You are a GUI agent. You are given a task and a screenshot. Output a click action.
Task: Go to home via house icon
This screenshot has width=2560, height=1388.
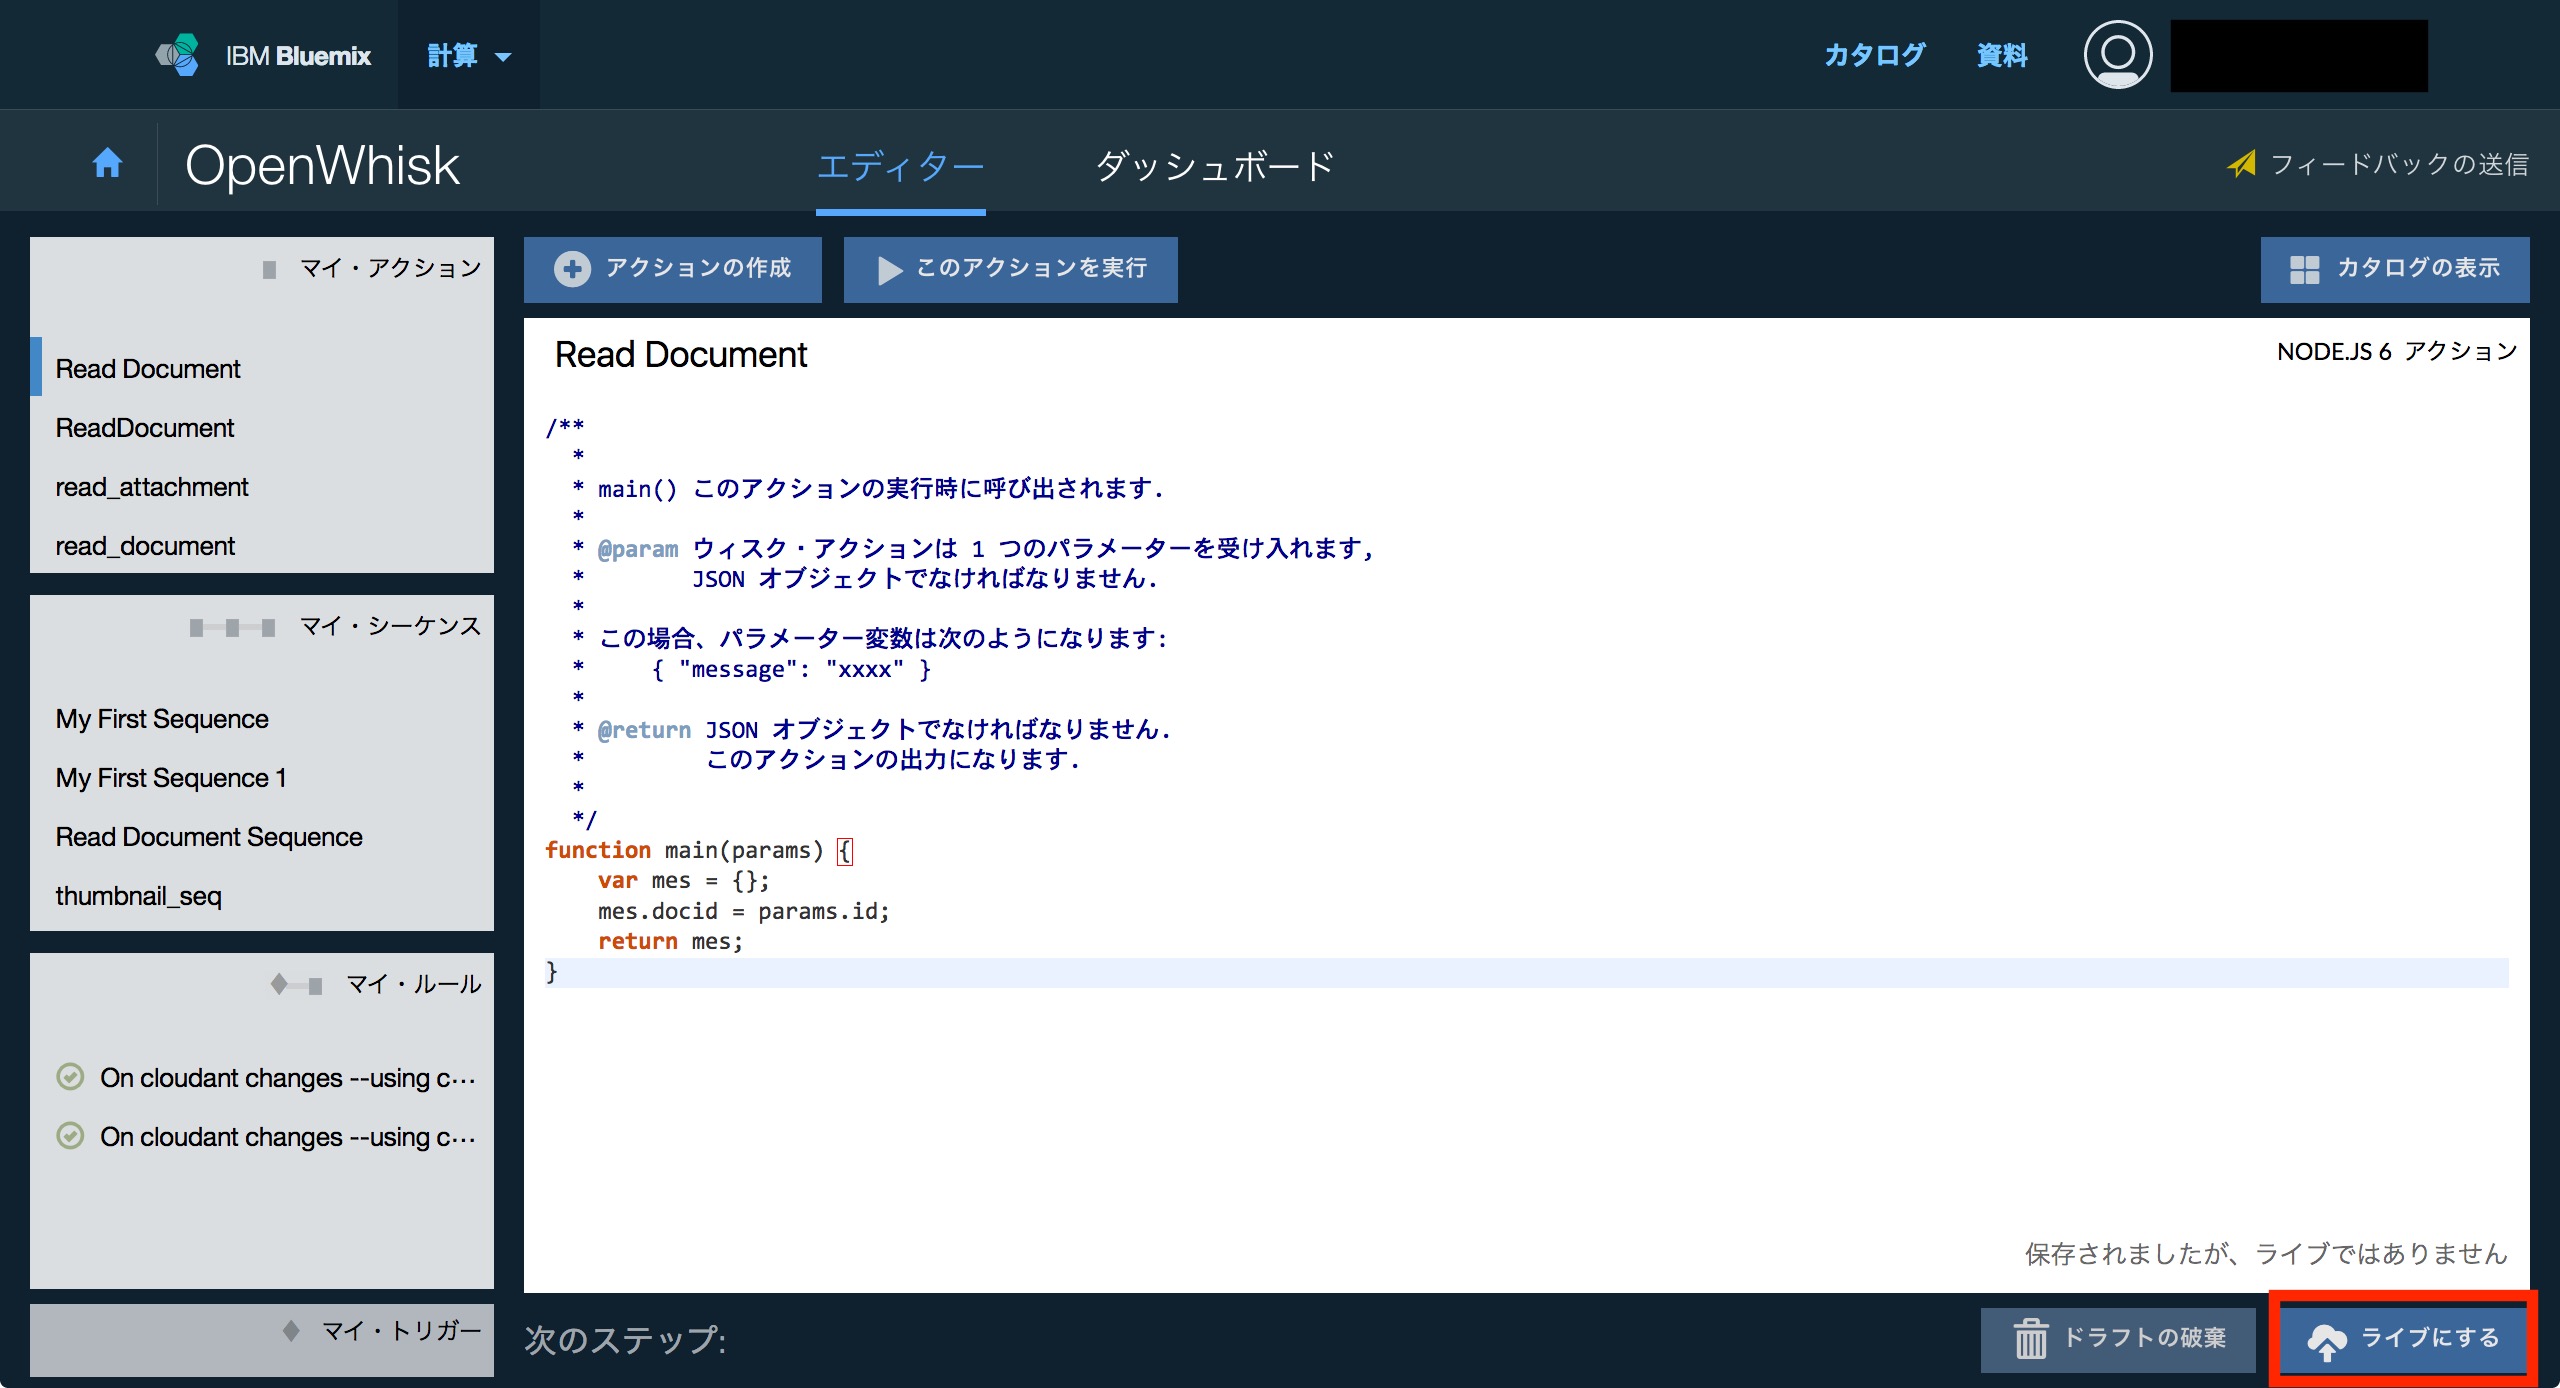pyautogui.click(x=107, y=163)
